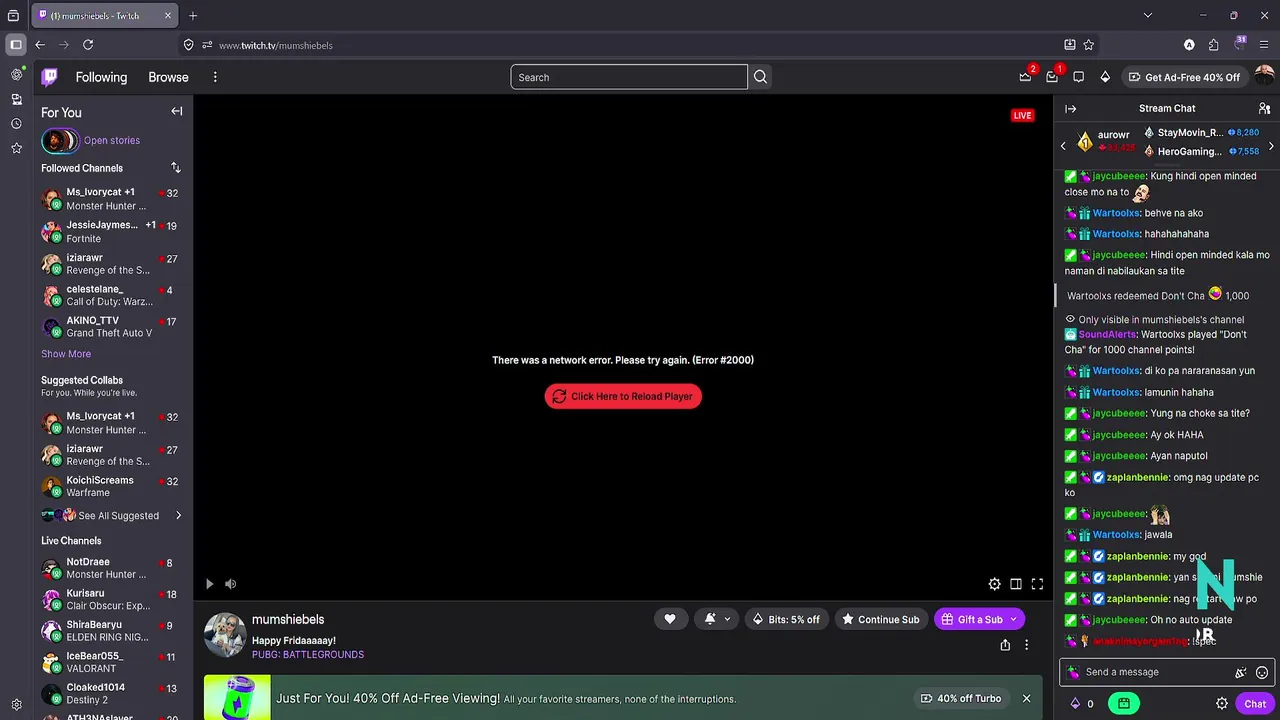Open bits balance in chat footer
Image resolution: width=1280 pixels, height=720 pixels.
[x=1082, y=704]
